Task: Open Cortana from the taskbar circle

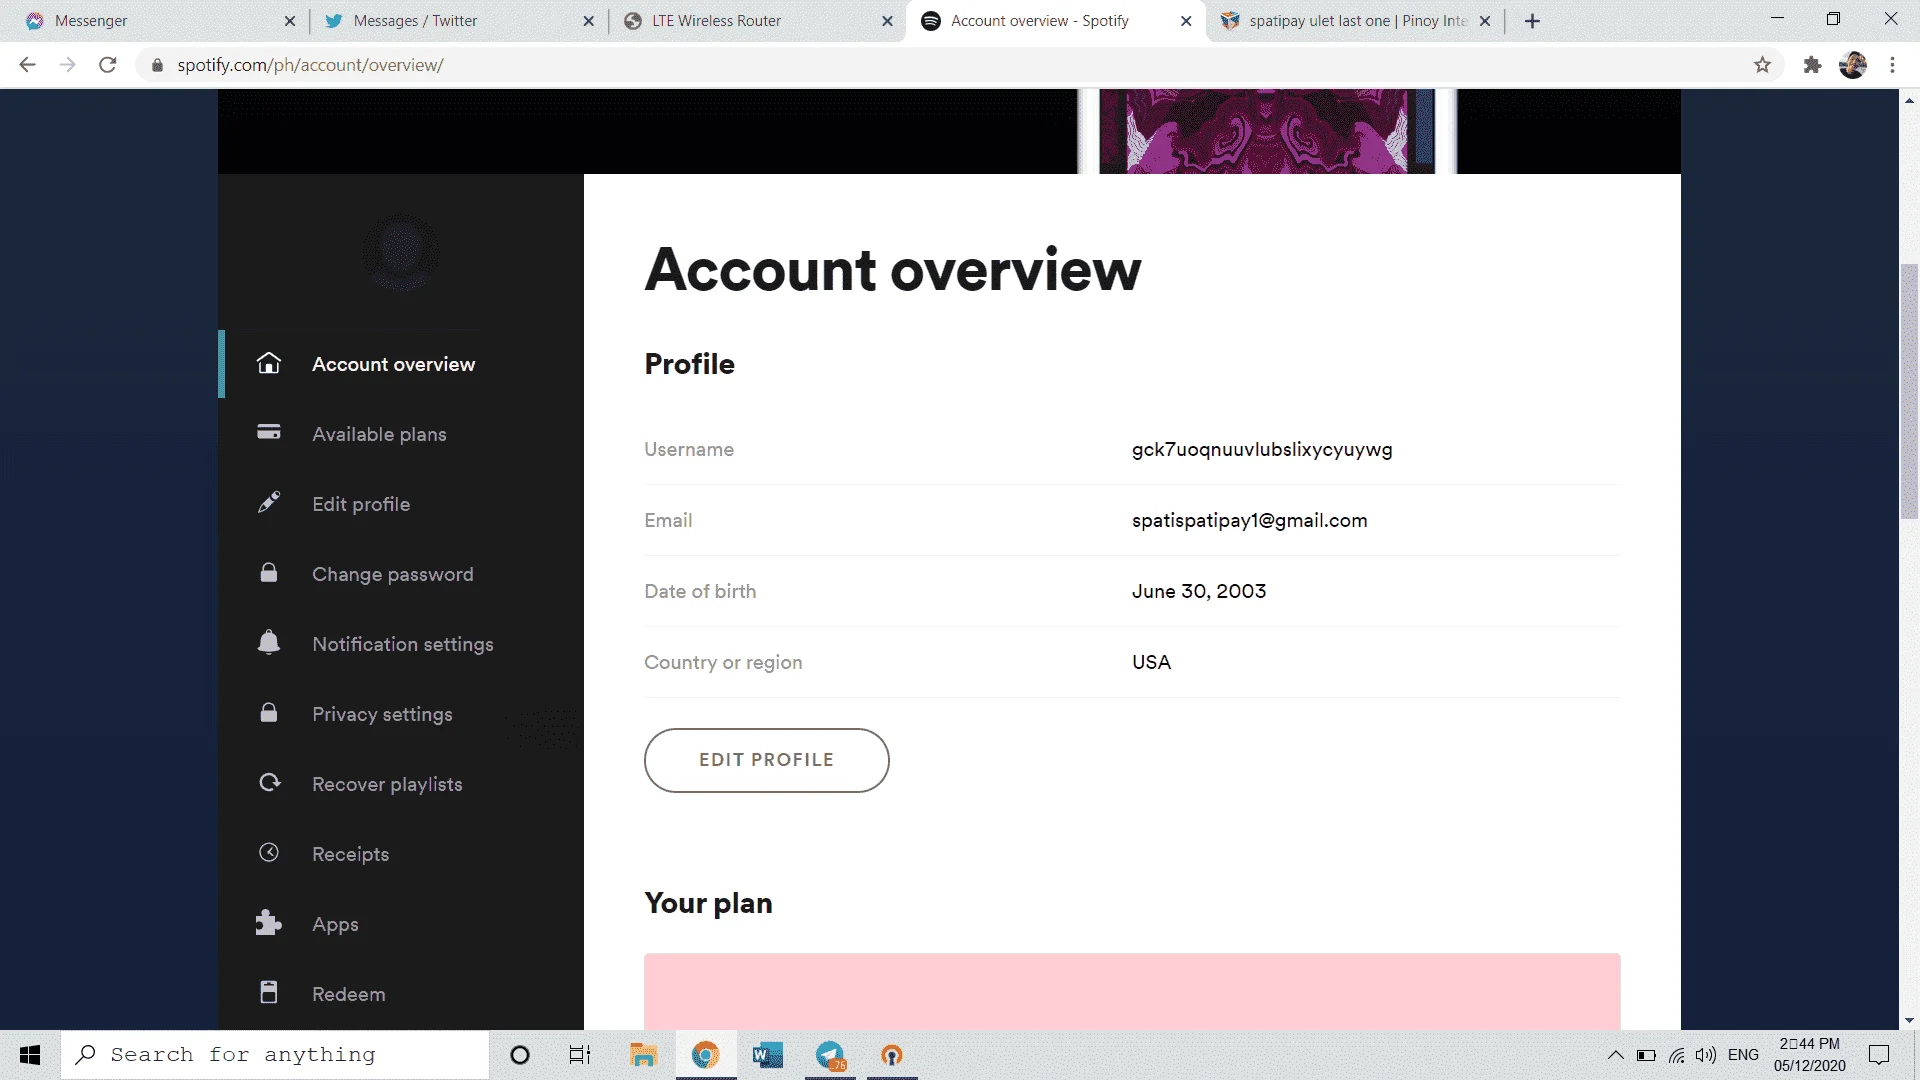Action: click(x=520, y=1055)
